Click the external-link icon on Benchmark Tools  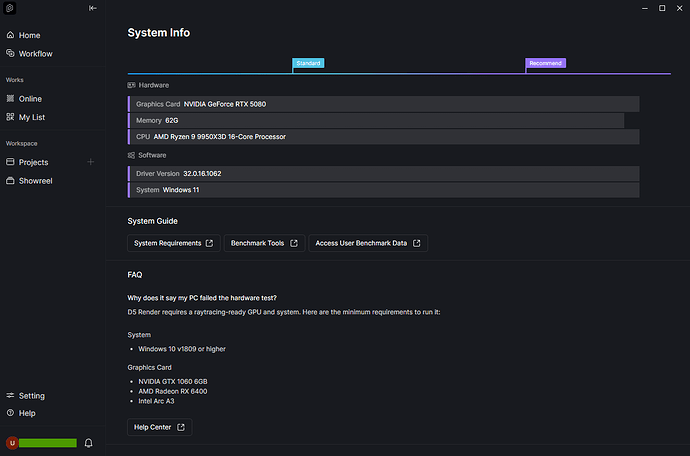294,243
